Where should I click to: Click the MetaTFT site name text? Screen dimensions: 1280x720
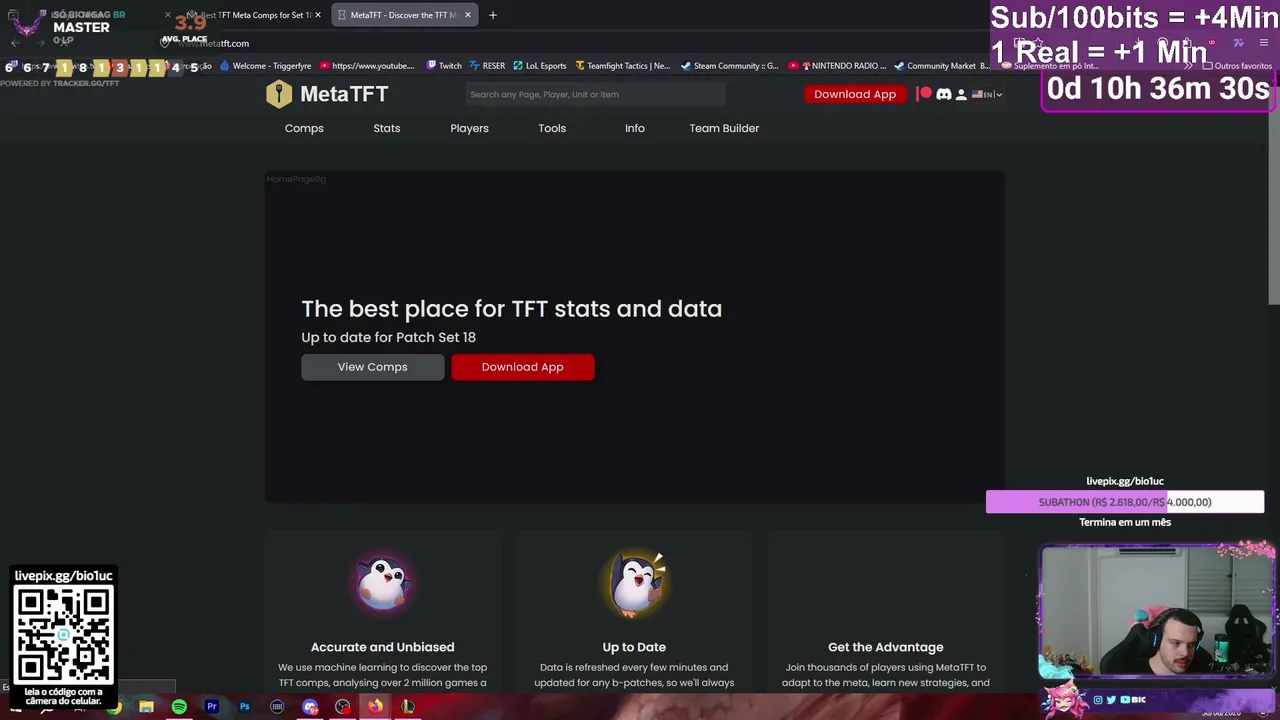point(344,94)
